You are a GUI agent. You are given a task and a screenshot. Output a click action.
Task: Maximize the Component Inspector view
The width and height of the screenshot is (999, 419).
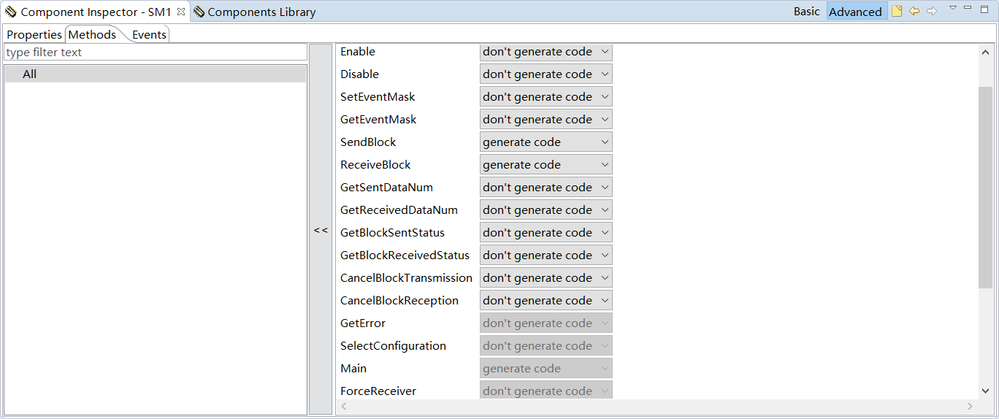coord(985,10)
